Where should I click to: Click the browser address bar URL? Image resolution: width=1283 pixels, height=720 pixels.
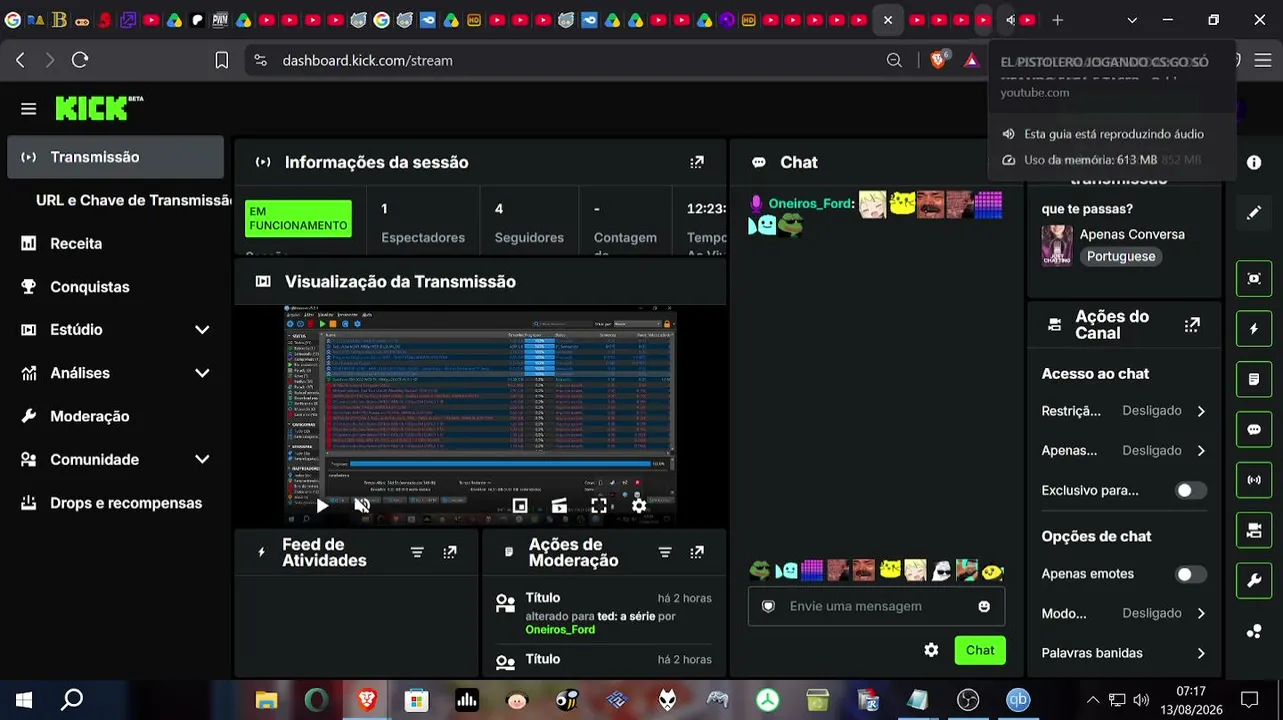point(367,60)
